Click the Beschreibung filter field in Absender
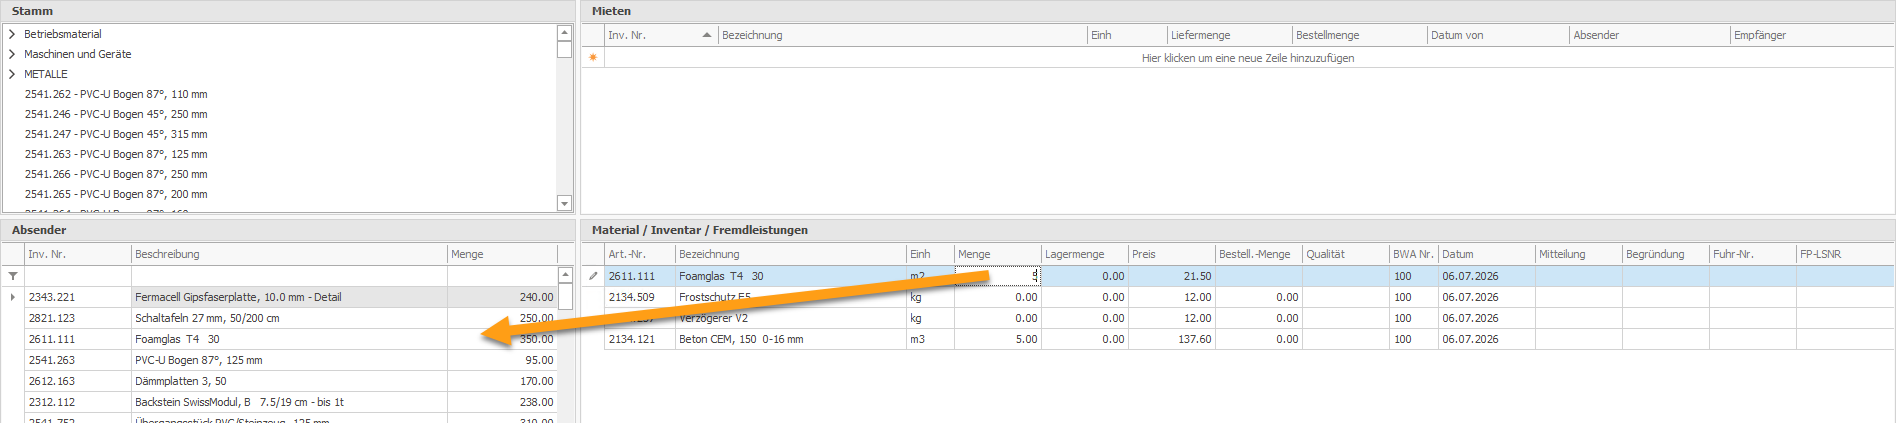Image resolution: width=1896 pixels, height=423 pixels. 289,275
